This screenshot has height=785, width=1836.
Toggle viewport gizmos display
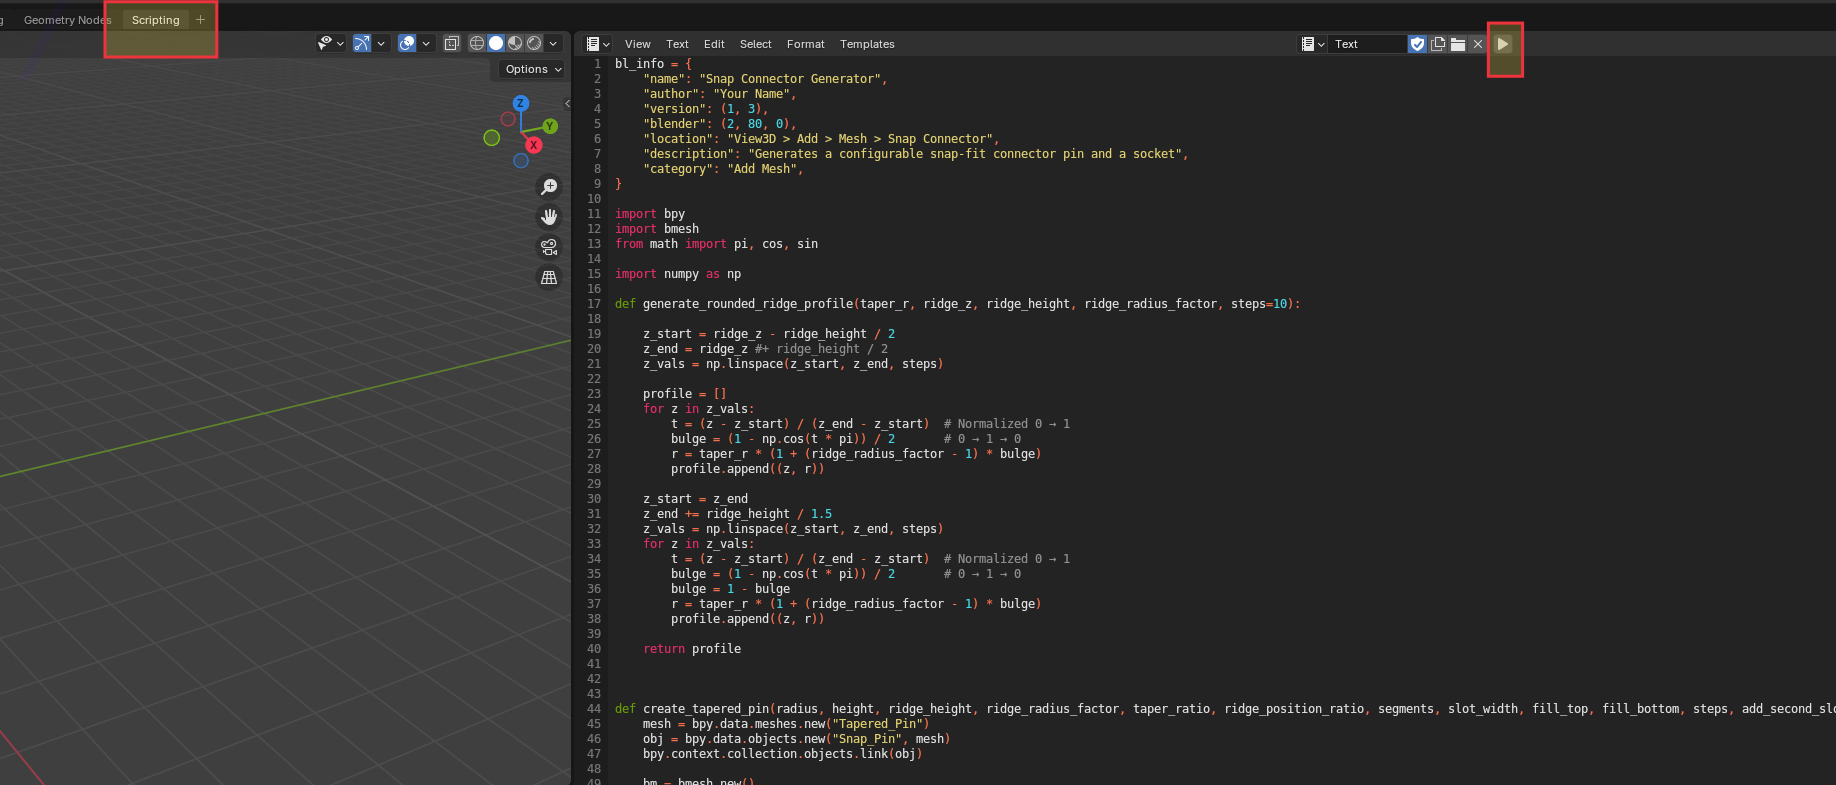(x=362, y=43)
